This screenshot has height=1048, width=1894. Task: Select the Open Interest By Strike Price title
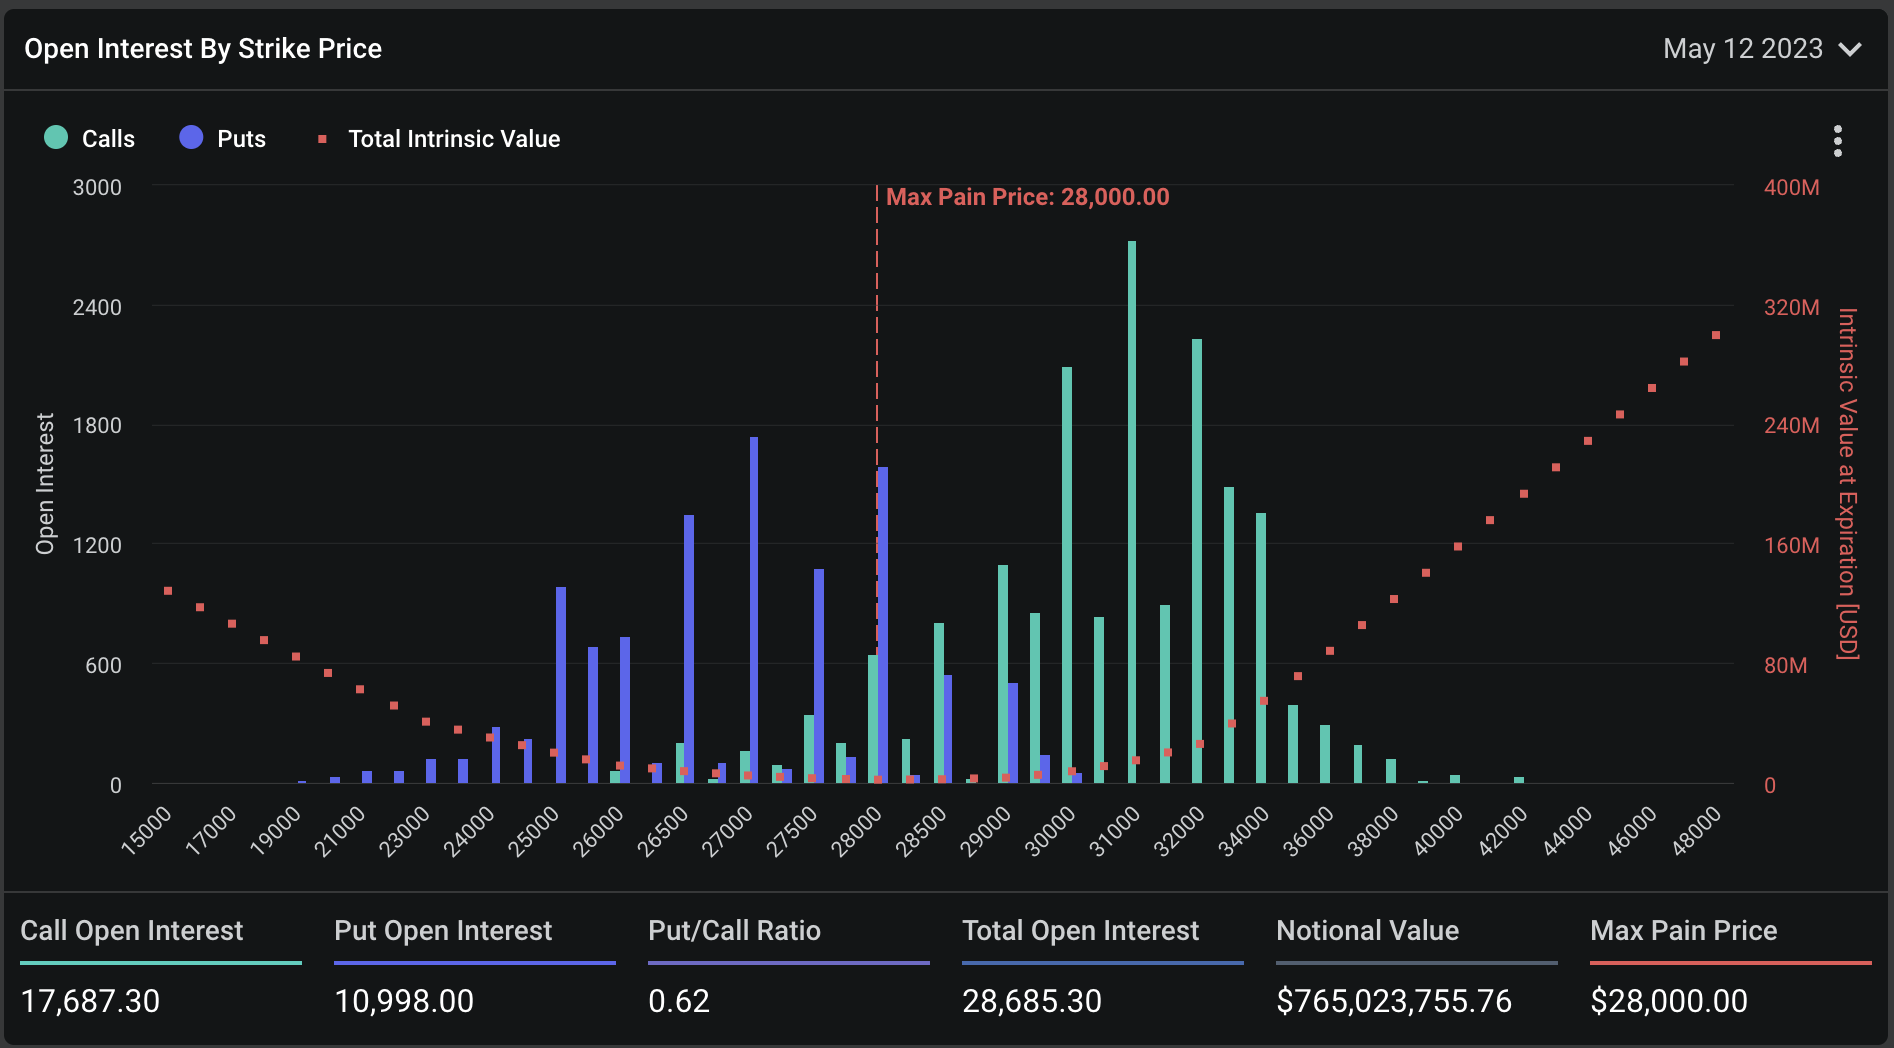tap(204, 48)
